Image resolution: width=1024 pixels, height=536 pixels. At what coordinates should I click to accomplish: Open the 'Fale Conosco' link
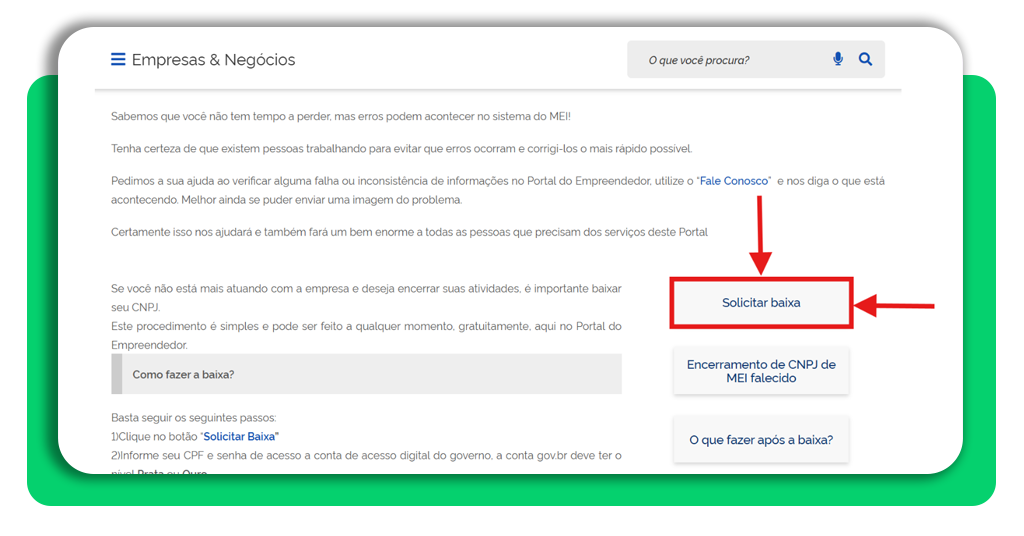[733, 181]
